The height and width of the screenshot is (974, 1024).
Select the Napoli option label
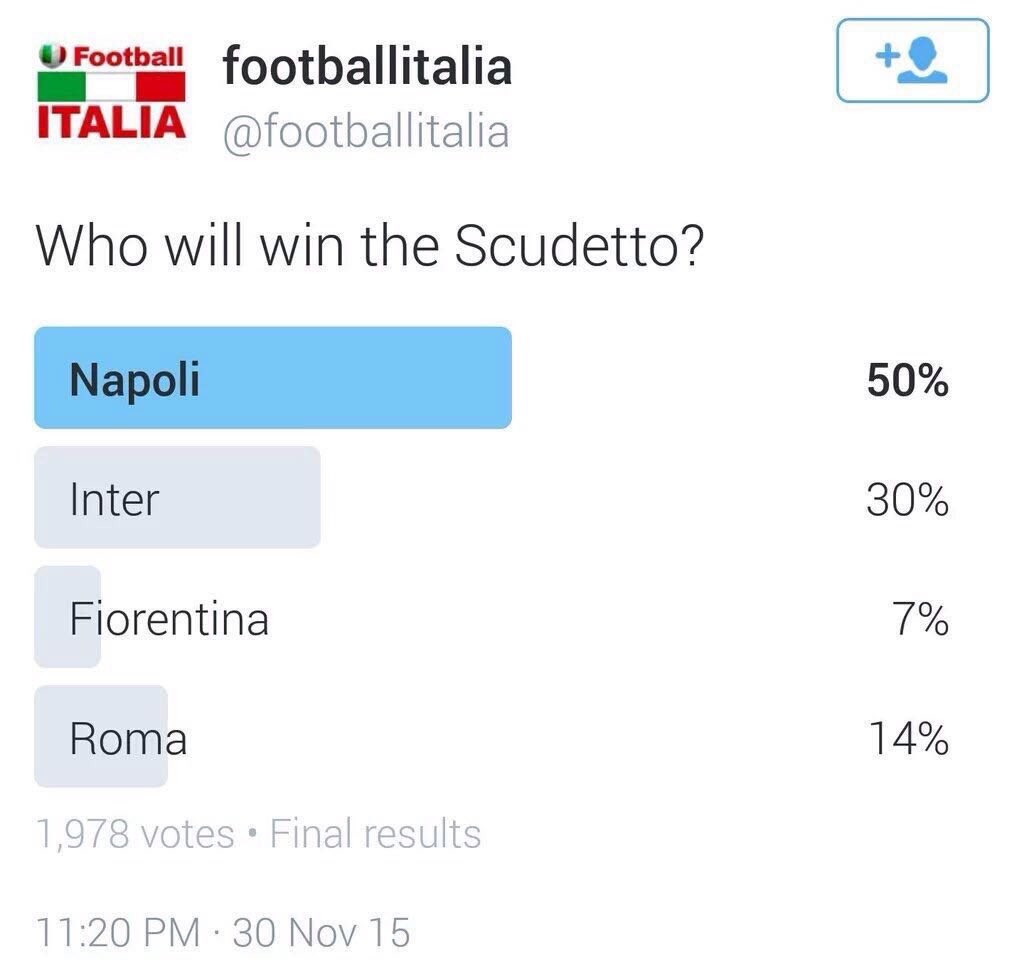[x=134, y=380]
